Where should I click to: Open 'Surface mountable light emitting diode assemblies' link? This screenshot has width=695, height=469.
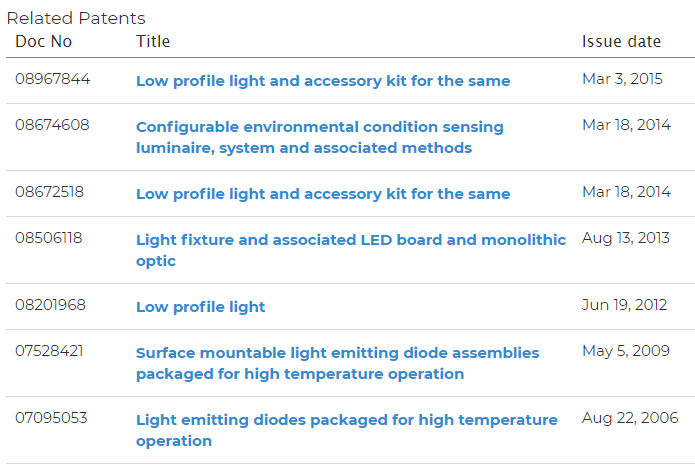tap(337, 363)
